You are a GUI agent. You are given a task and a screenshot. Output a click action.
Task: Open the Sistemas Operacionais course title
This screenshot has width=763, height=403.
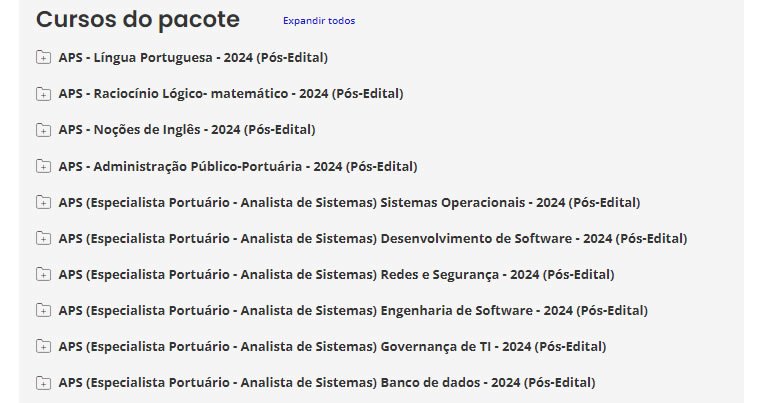349,201
